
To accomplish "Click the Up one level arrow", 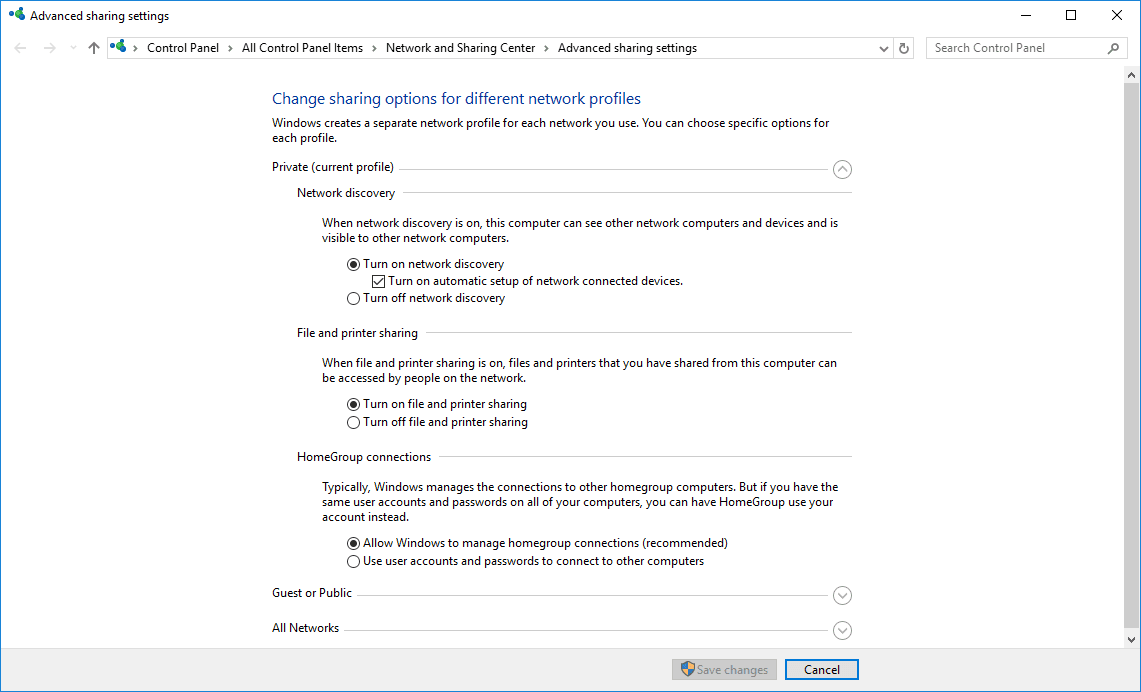I will 94,48.
